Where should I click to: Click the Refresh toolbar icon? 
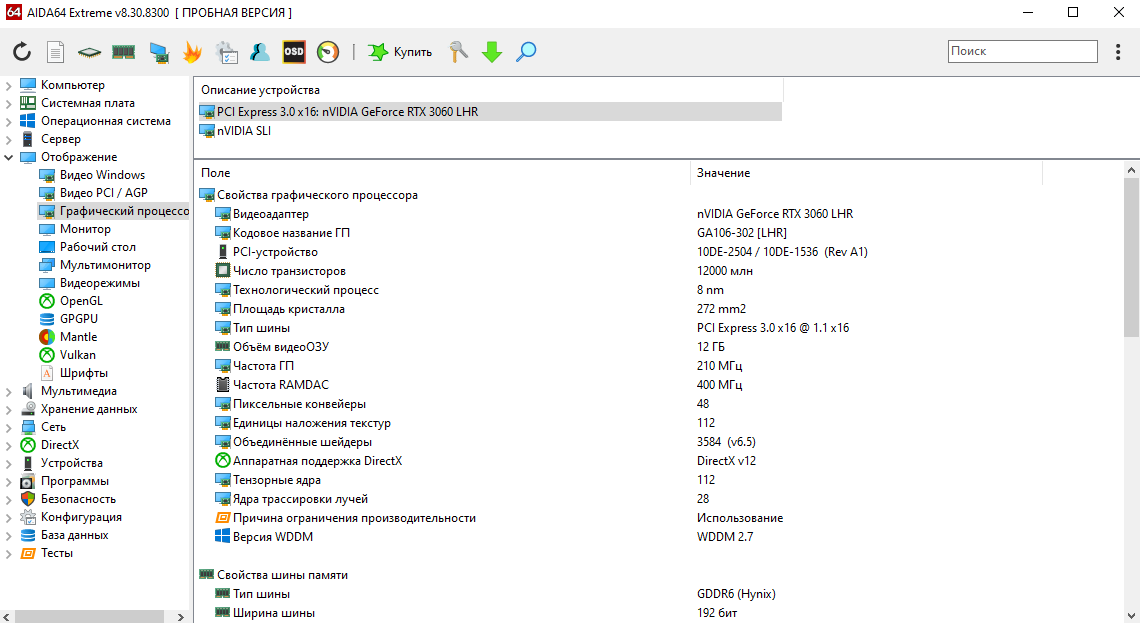tap(22, 52)
